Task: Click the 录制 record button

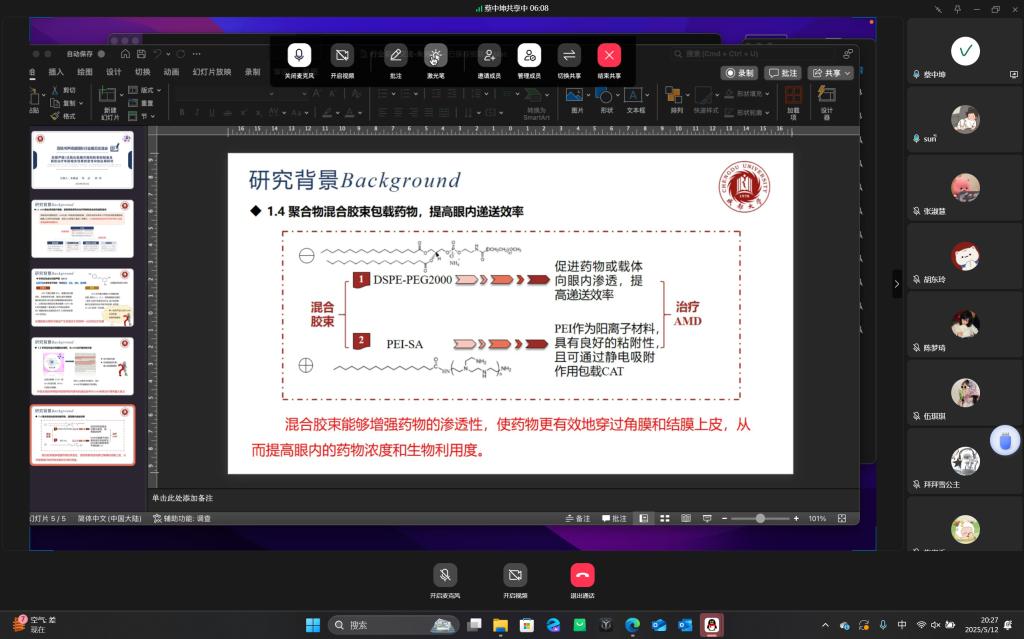Action: (740, 73)
